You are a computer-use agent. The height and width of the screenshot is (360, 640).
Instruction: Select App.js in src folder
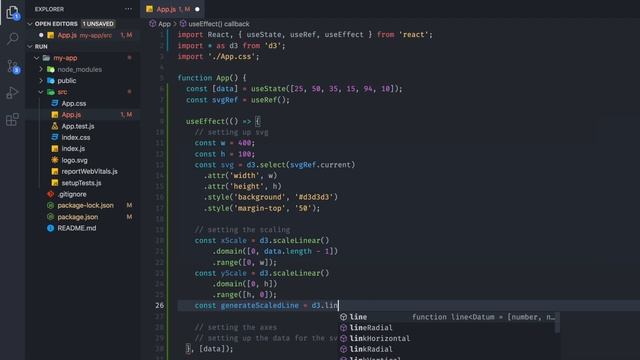[83, 115]
